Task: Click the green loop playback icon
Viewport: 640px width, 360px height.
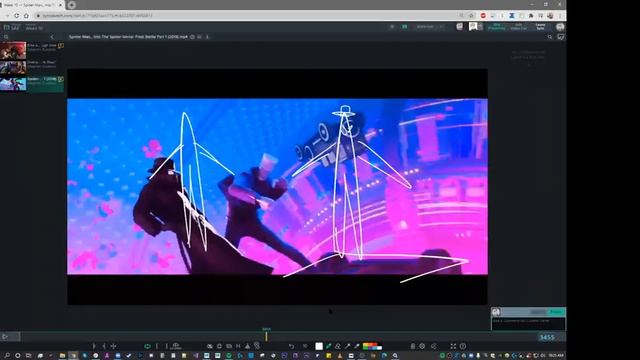Action: 147,346
